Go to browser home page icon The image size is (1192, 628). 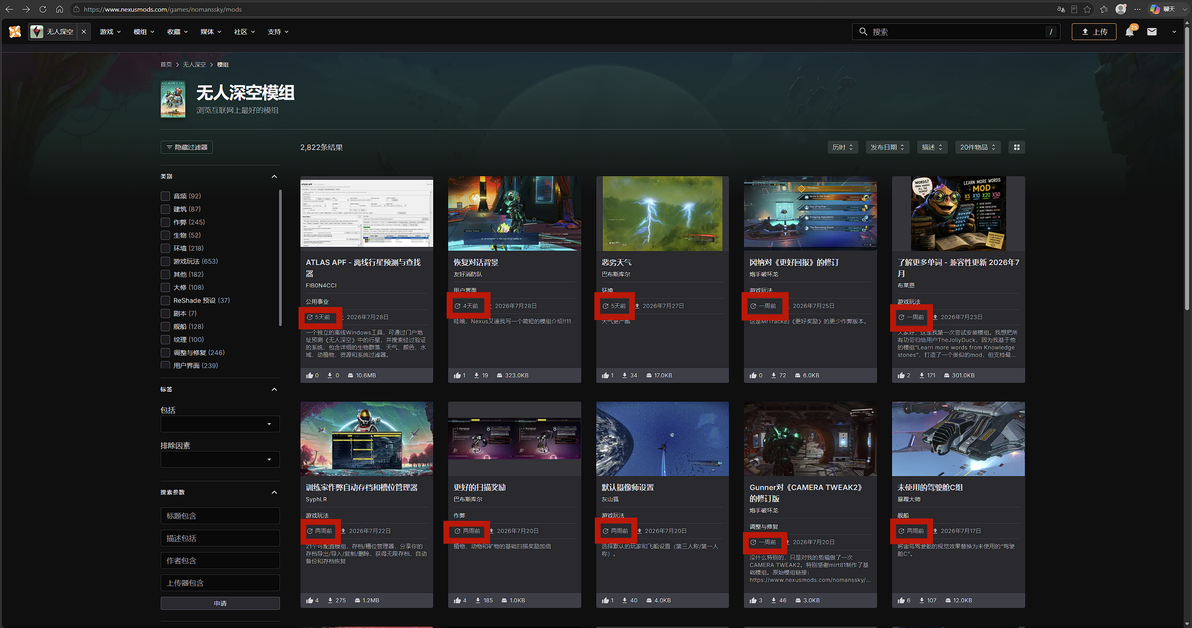point(59,9)
